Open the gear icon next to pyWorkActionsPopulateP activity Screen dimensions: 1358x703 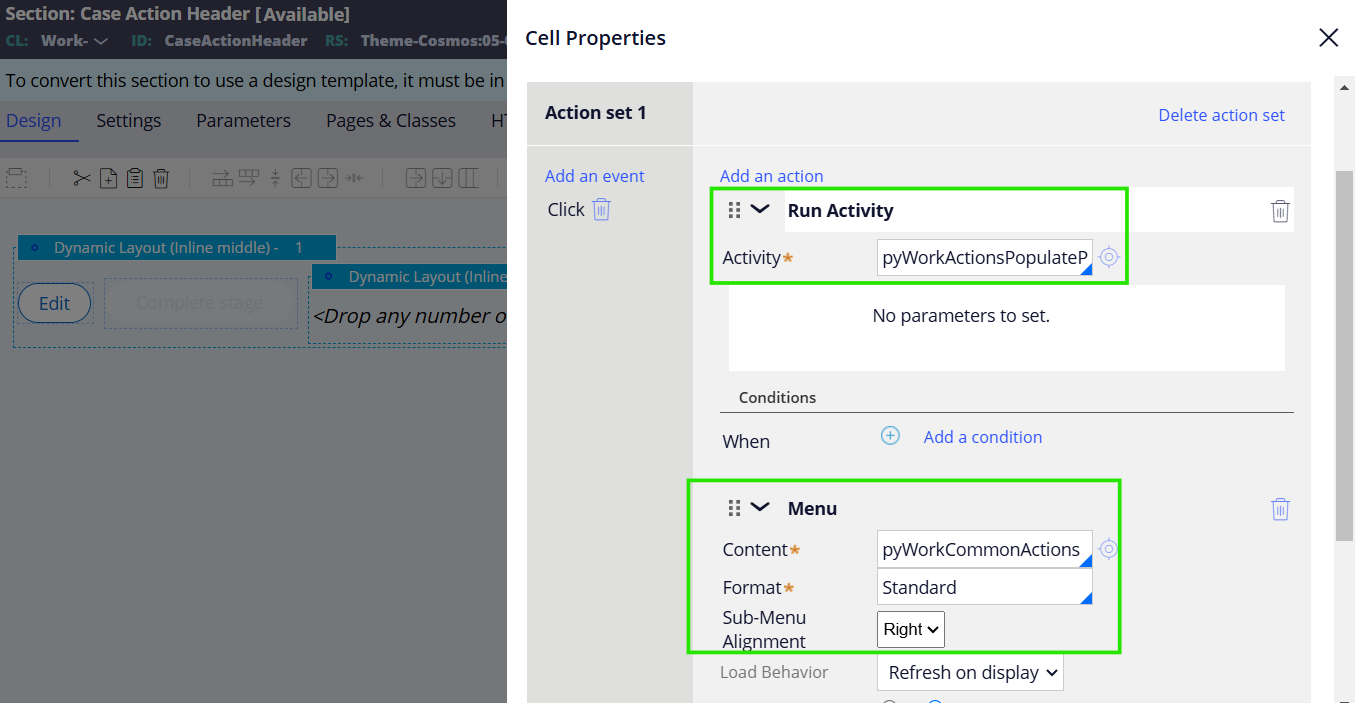tap(1108, 257)
